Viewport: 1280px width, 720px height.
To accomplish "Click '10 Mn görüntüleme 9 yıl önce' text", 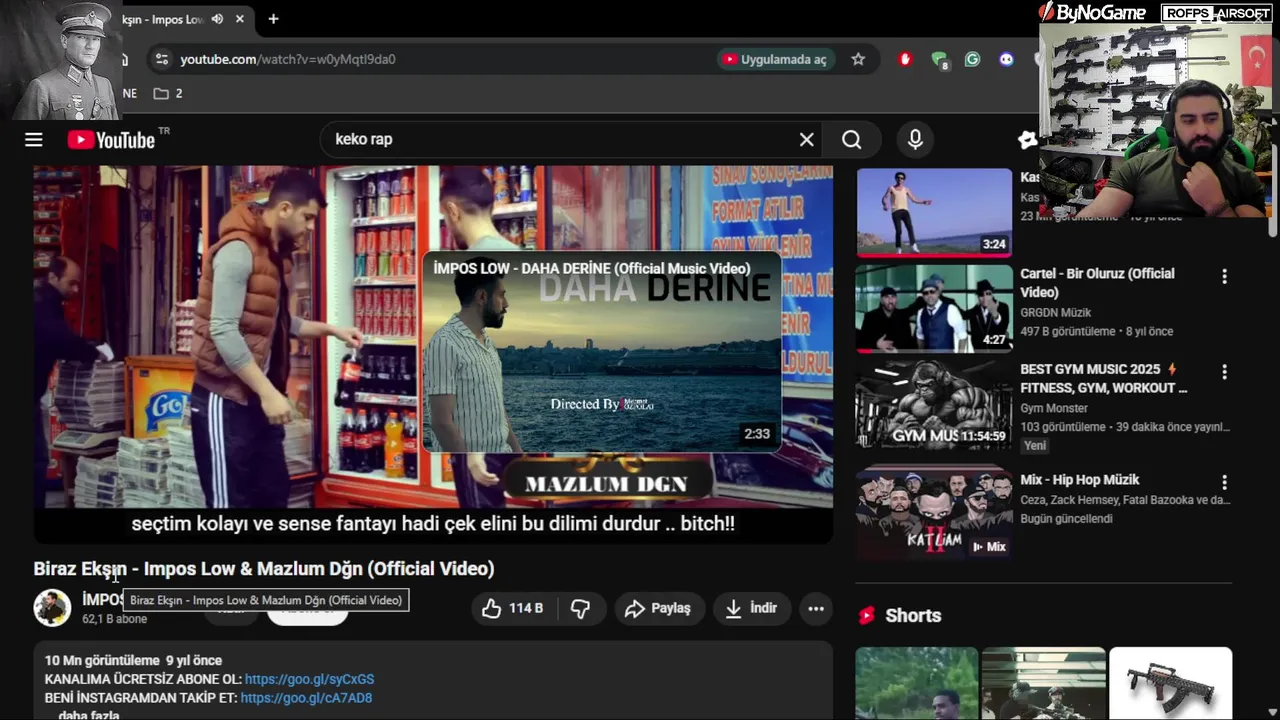I will (x=133, y=660).
